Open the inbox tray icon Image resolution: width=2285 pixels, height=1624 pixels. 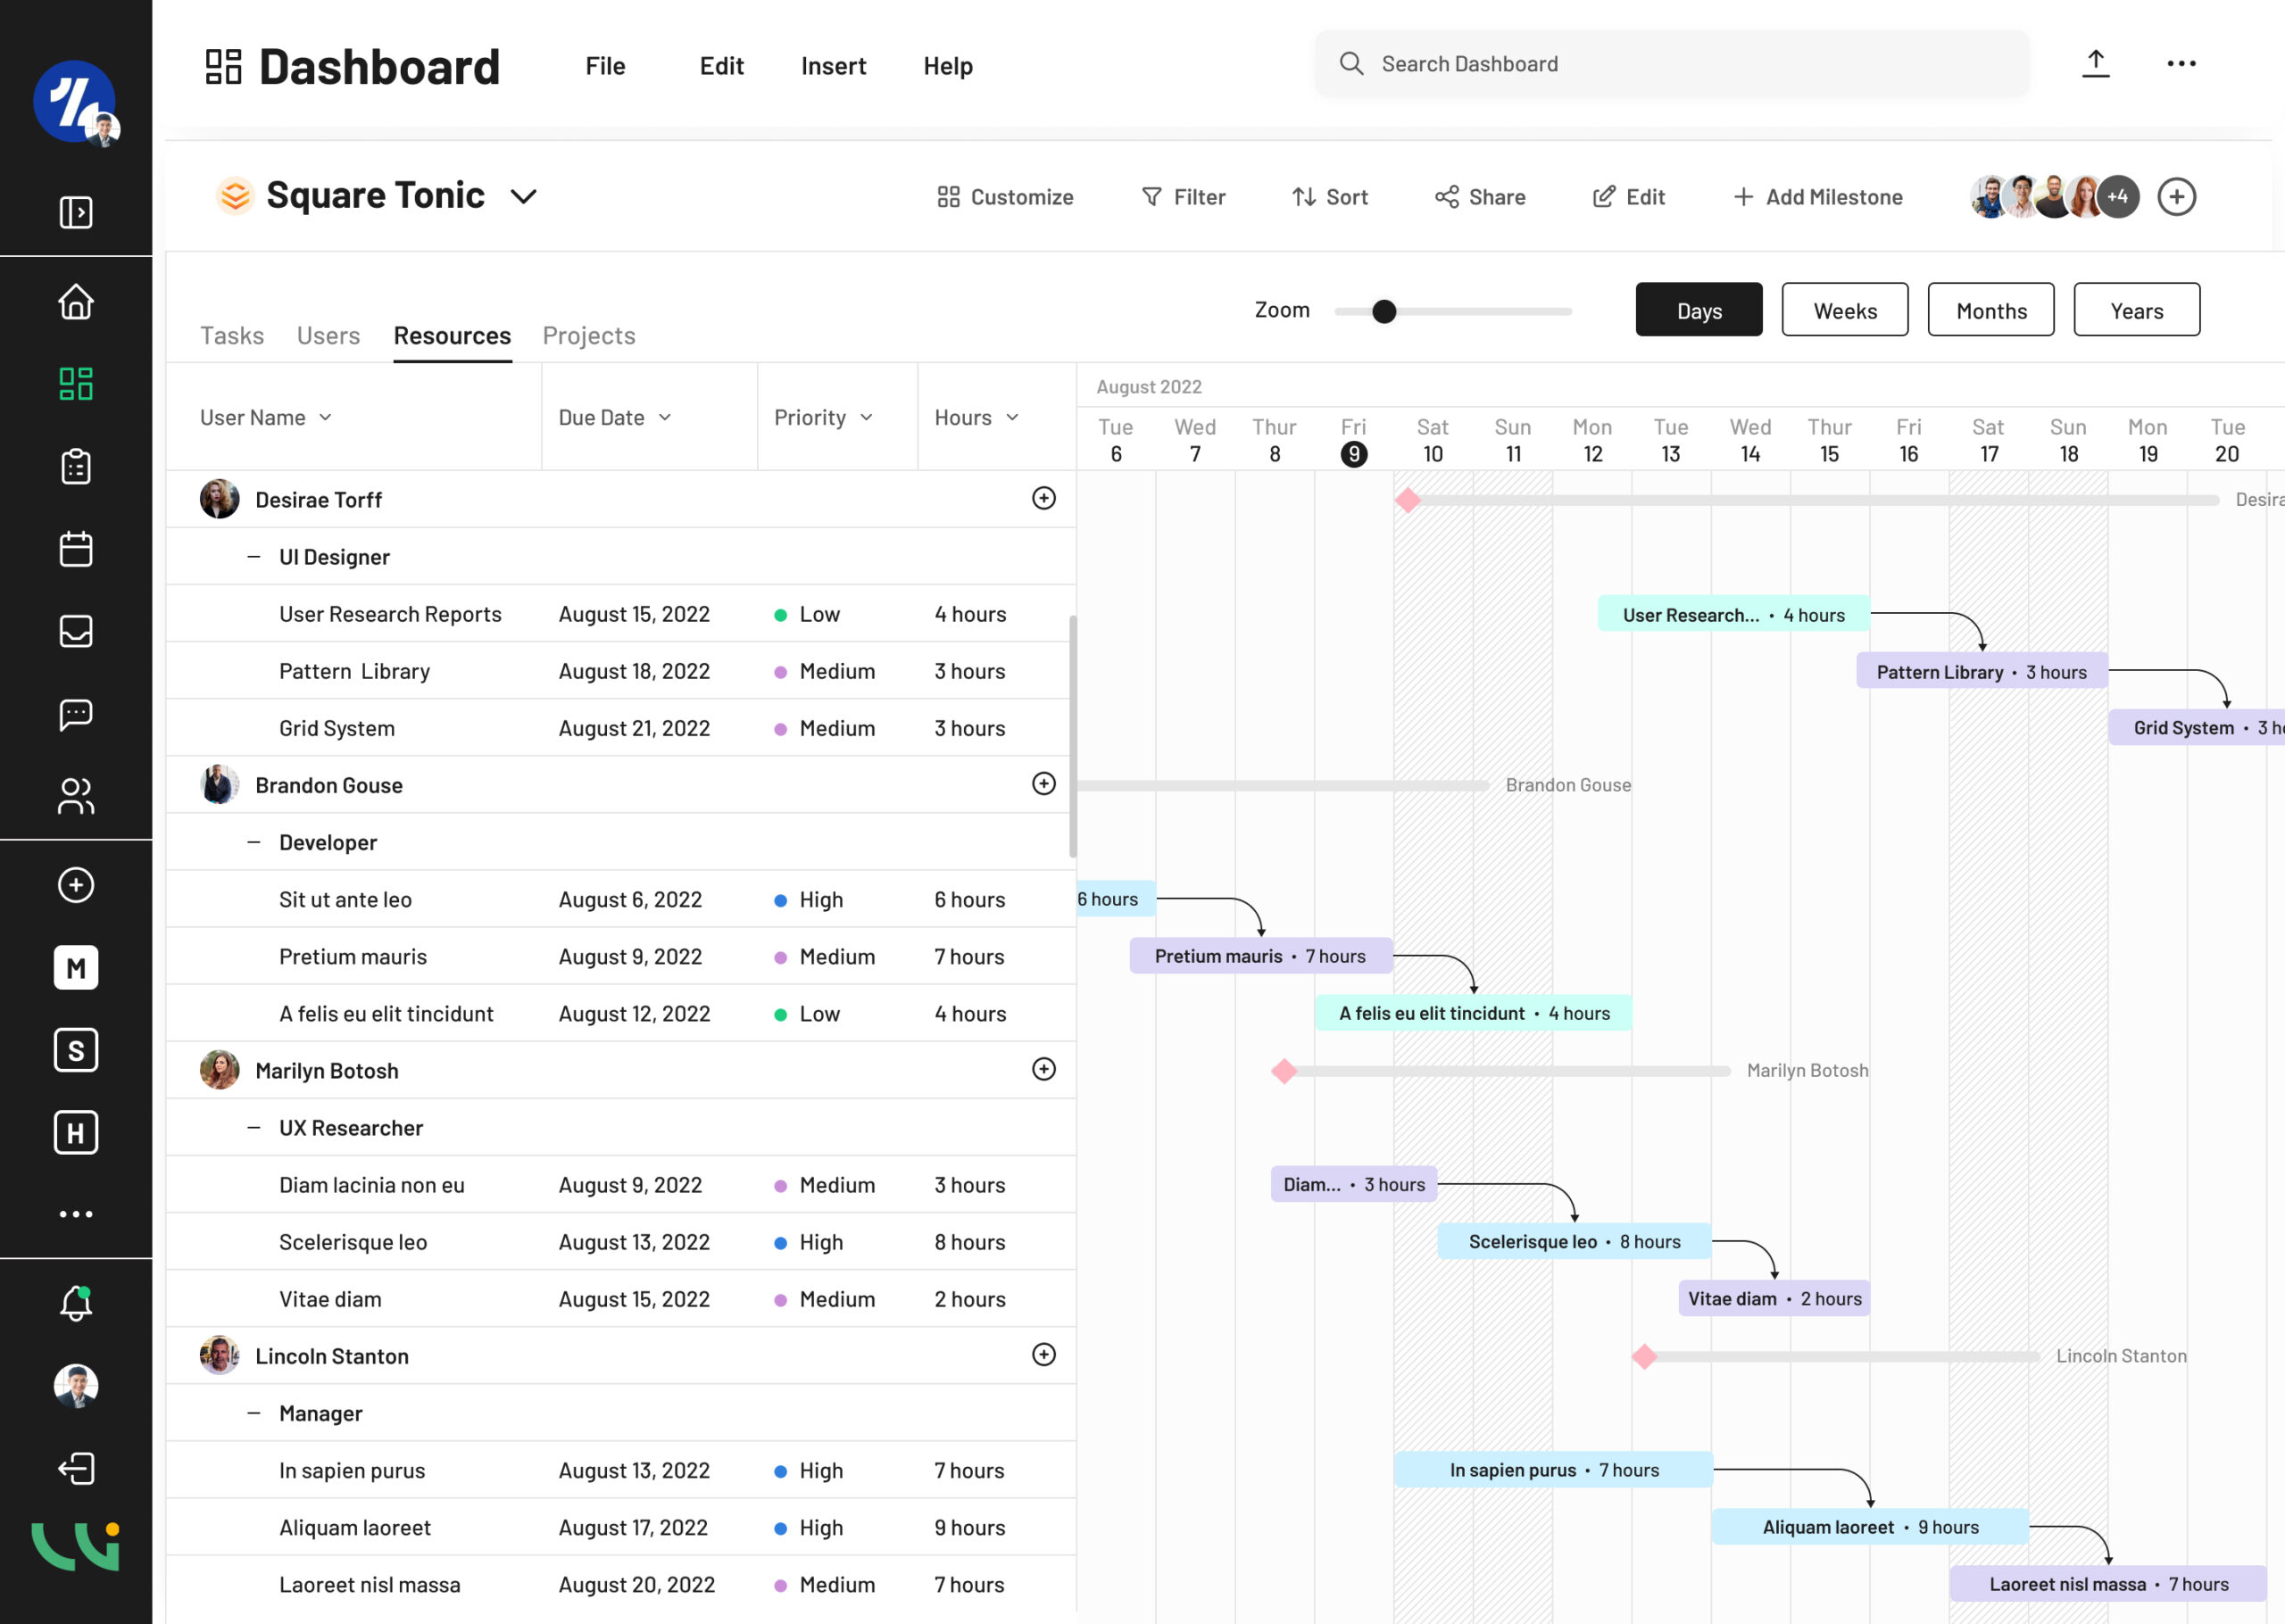[x=76, y=631]
